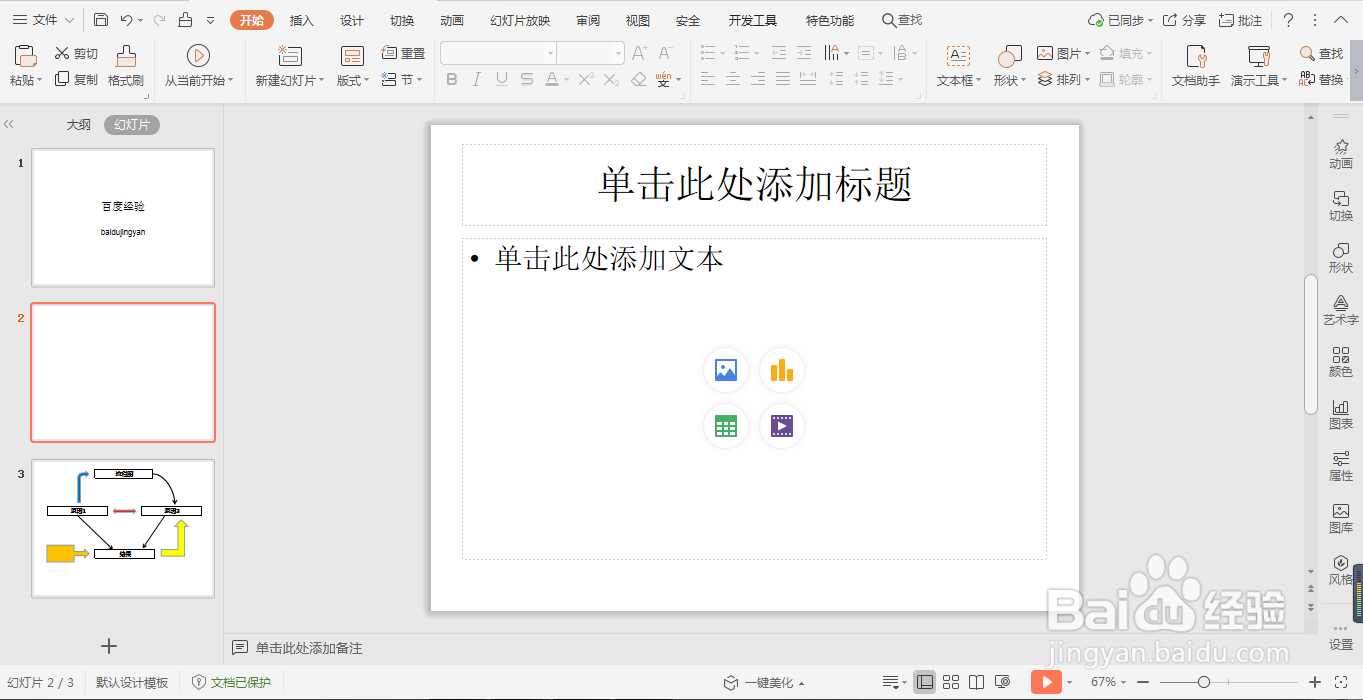Select slide 3 thumbnail in the panel
The width and height of the screenshot is (1363, 700).
(x=122, y=528)
